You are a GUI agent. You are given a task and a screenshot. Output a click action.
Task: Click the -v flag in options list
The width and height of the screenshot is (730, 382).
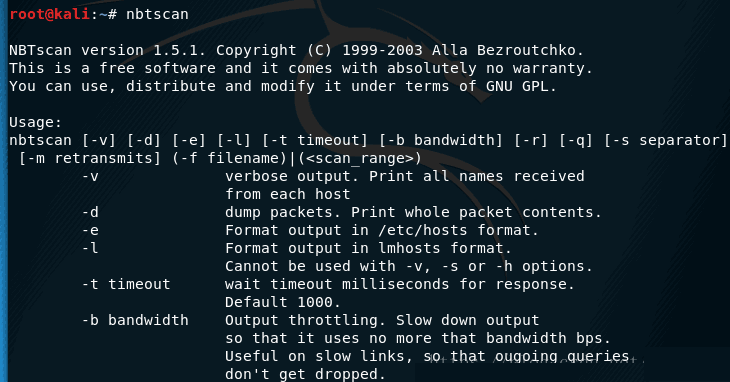click(90, 176)
